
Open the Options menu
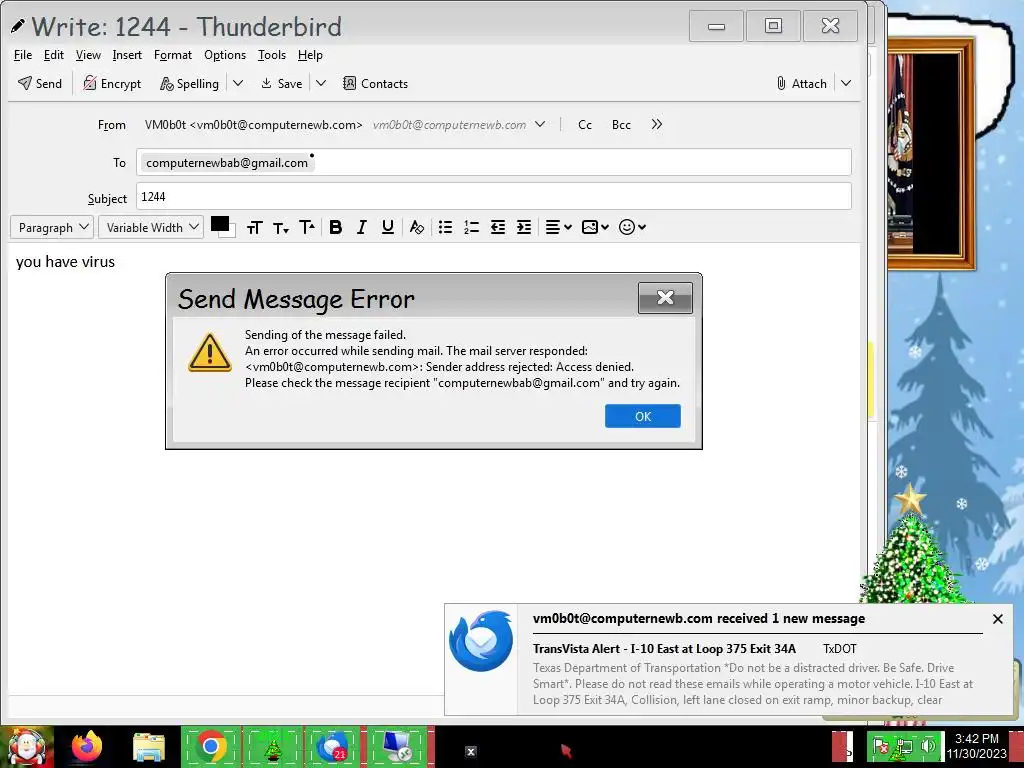[x=225, y=55]
